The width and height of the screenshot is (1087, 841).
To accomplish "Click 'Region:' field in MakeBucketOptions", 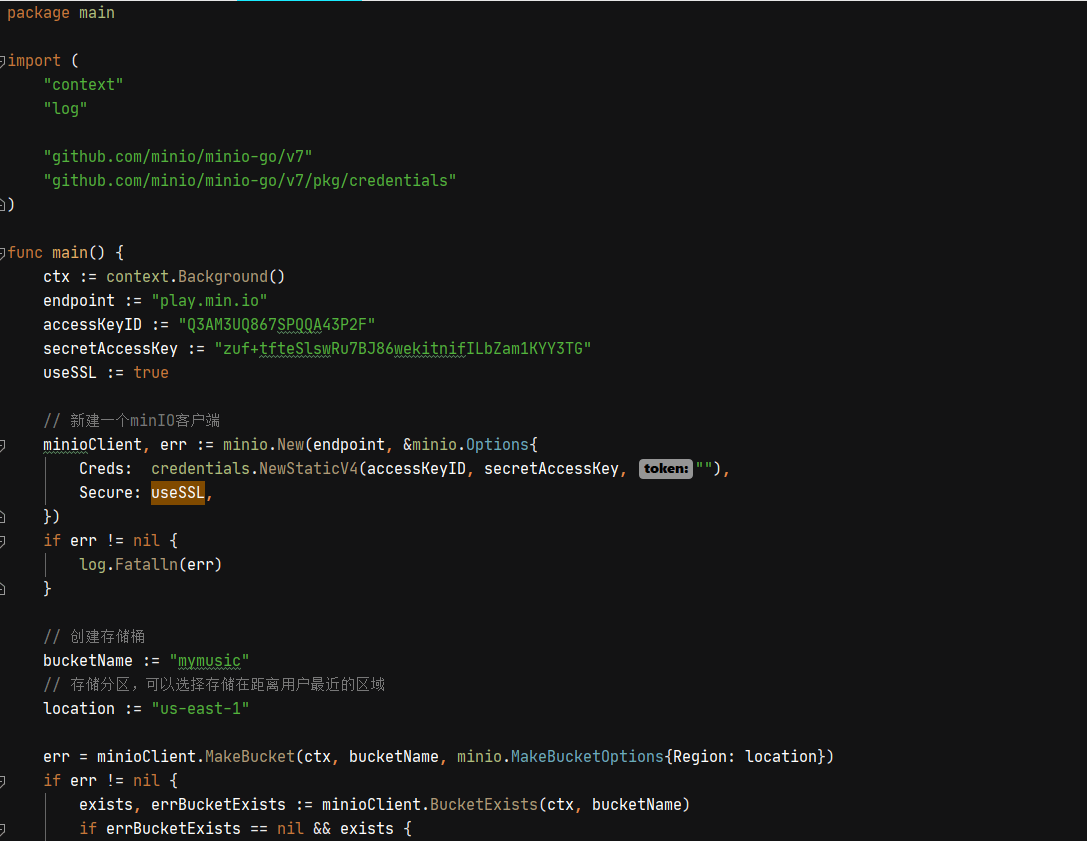I will click(704, 756).
